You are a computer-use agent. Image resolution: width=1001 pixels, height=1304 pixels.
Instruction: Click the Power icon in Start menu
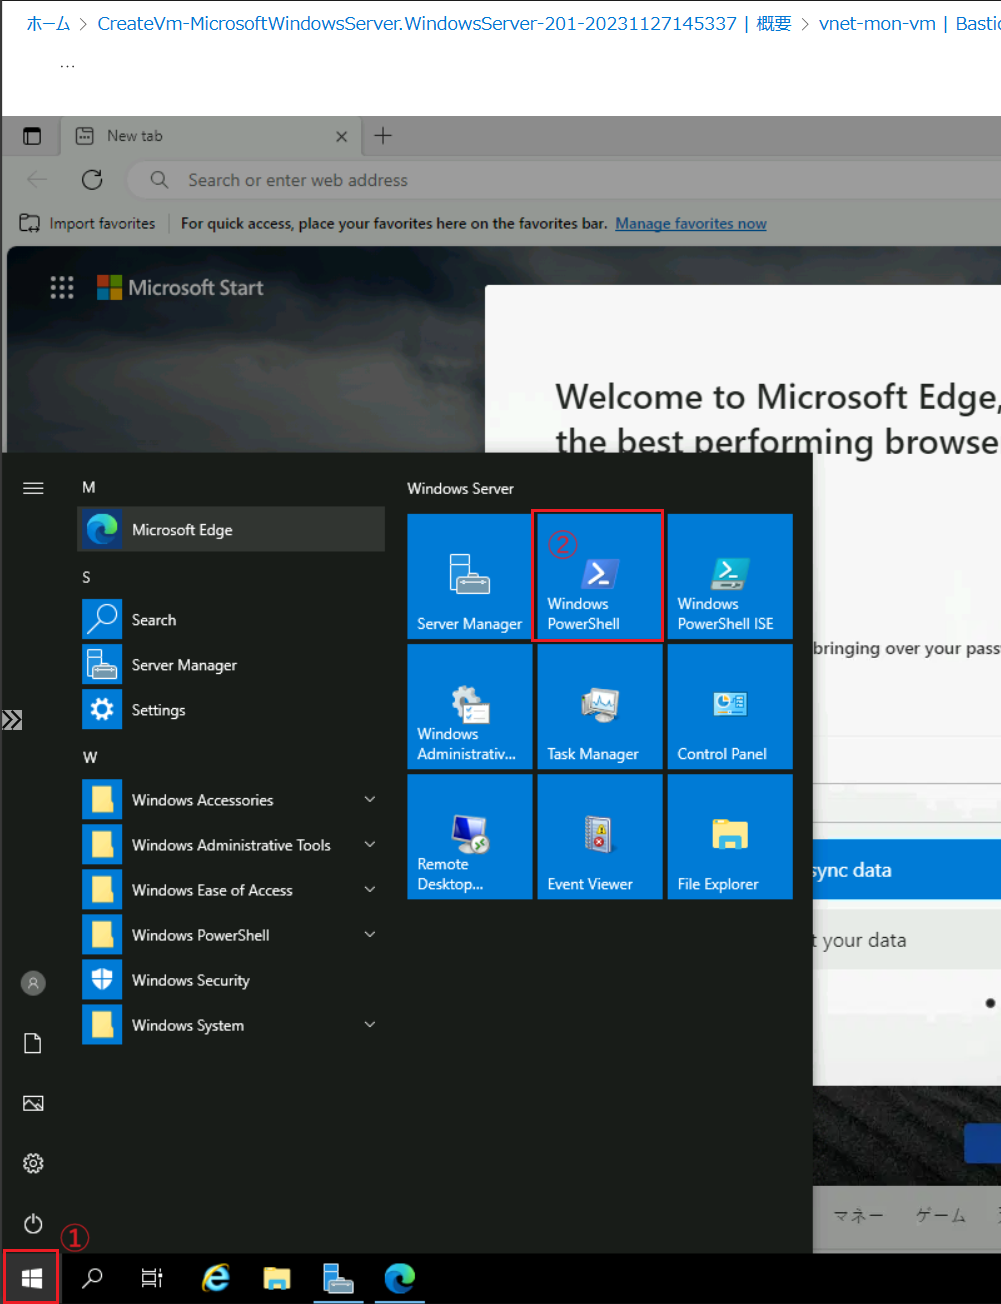click(33, 1223)
